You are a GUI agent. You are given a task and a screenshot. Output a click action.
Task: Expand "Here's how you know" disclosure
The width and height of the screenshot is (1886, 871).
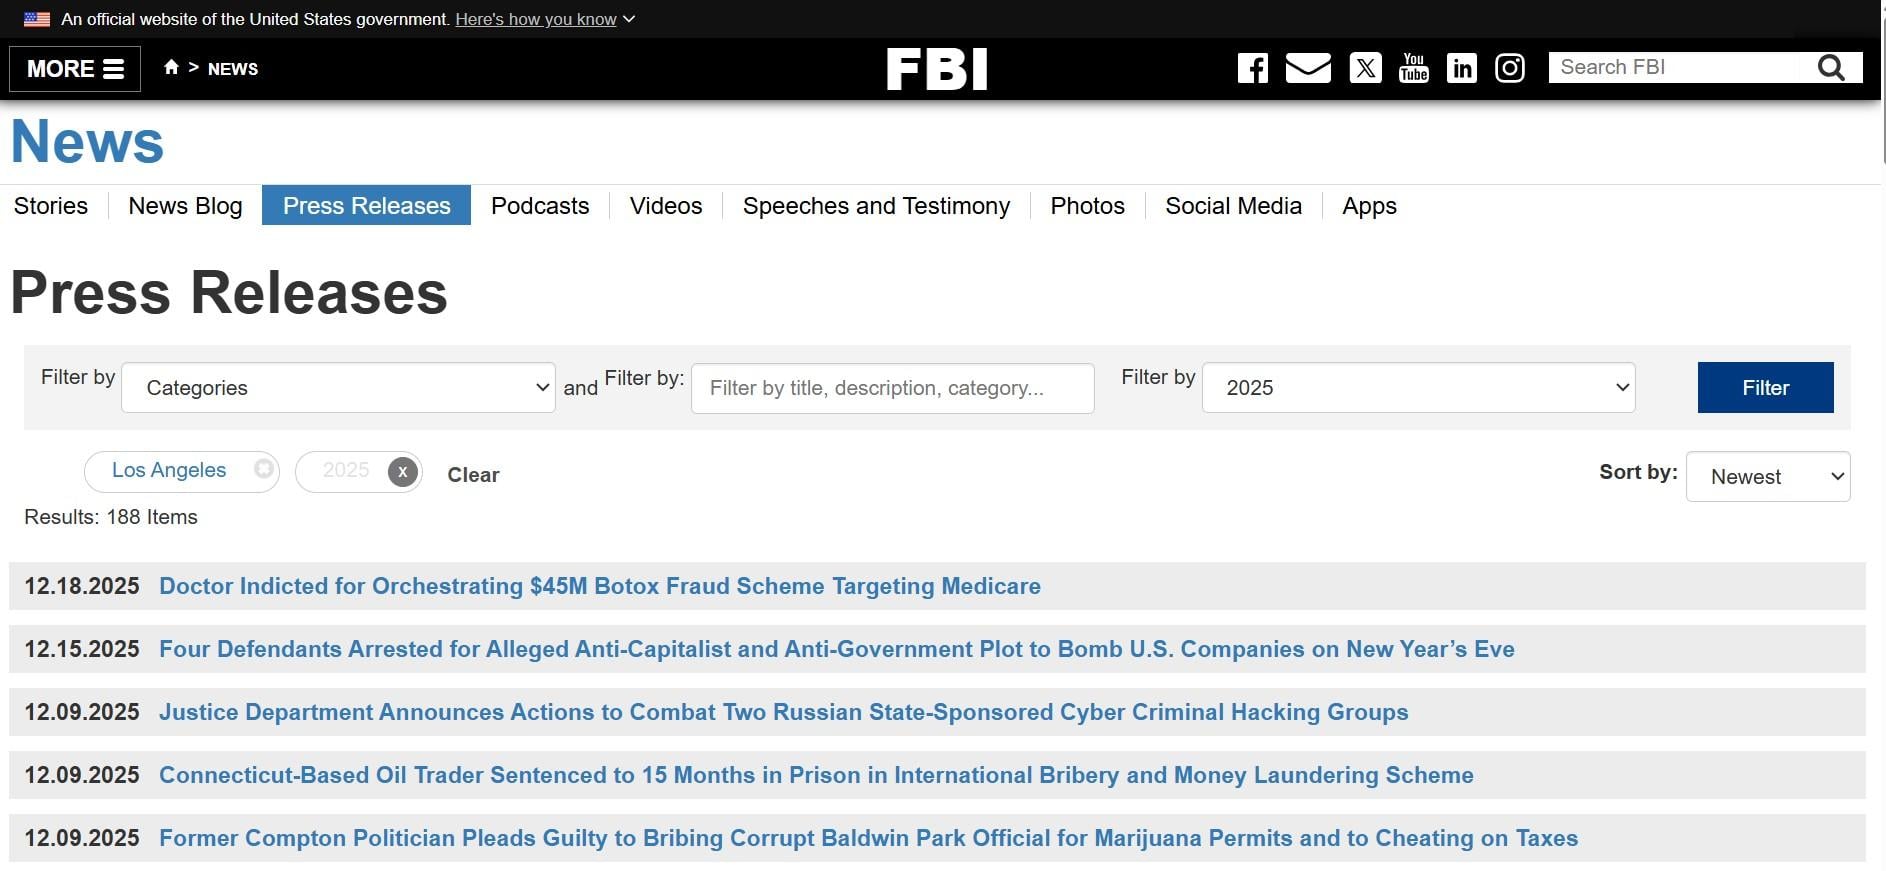(545, 19)
